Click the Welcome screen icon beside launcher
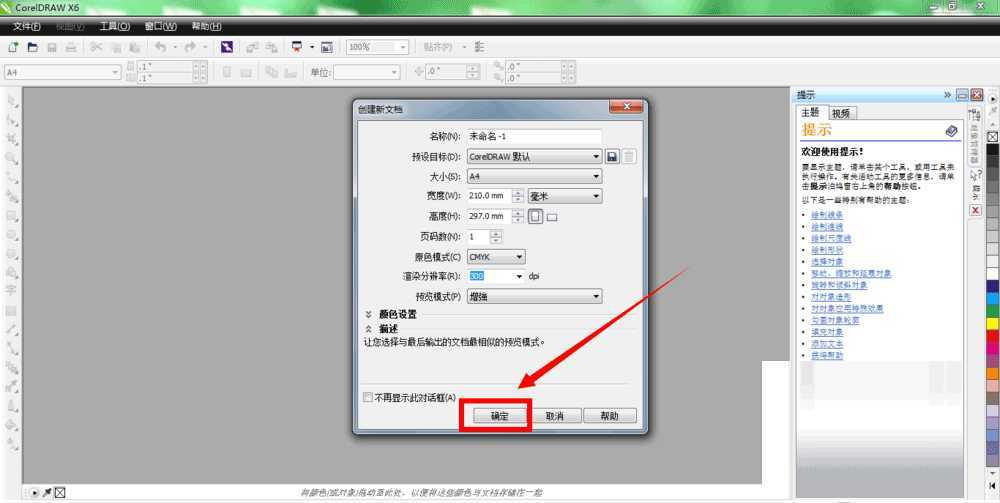 coord(327,47)
